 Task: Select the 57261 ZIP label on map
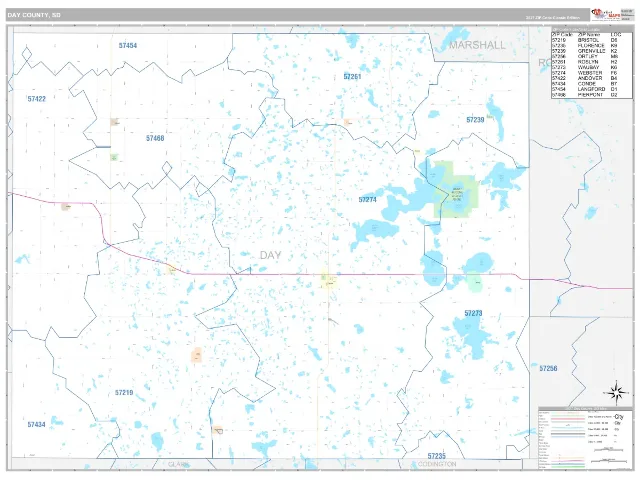pos(352,76)
